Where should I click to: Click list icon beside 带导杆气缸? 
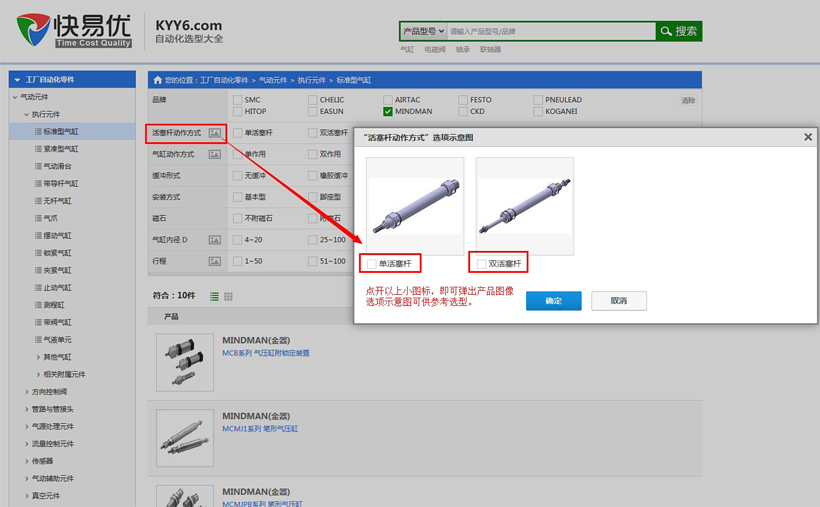38,183
